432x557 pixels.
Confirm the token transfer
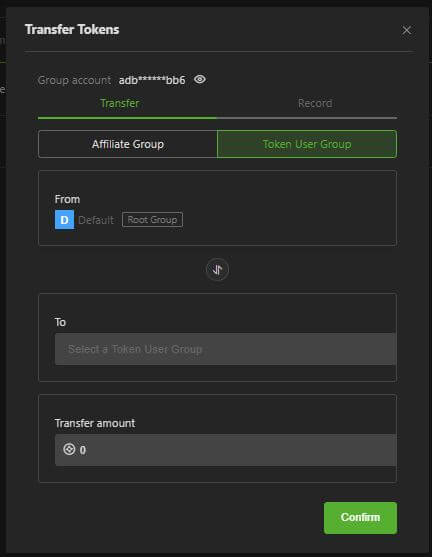click(x=360, y=518)
